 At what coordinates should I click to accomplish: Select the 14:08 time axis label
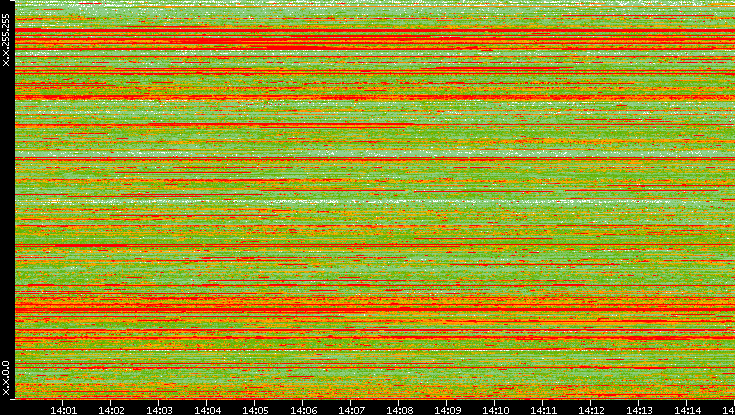click(x=399, y=410)
